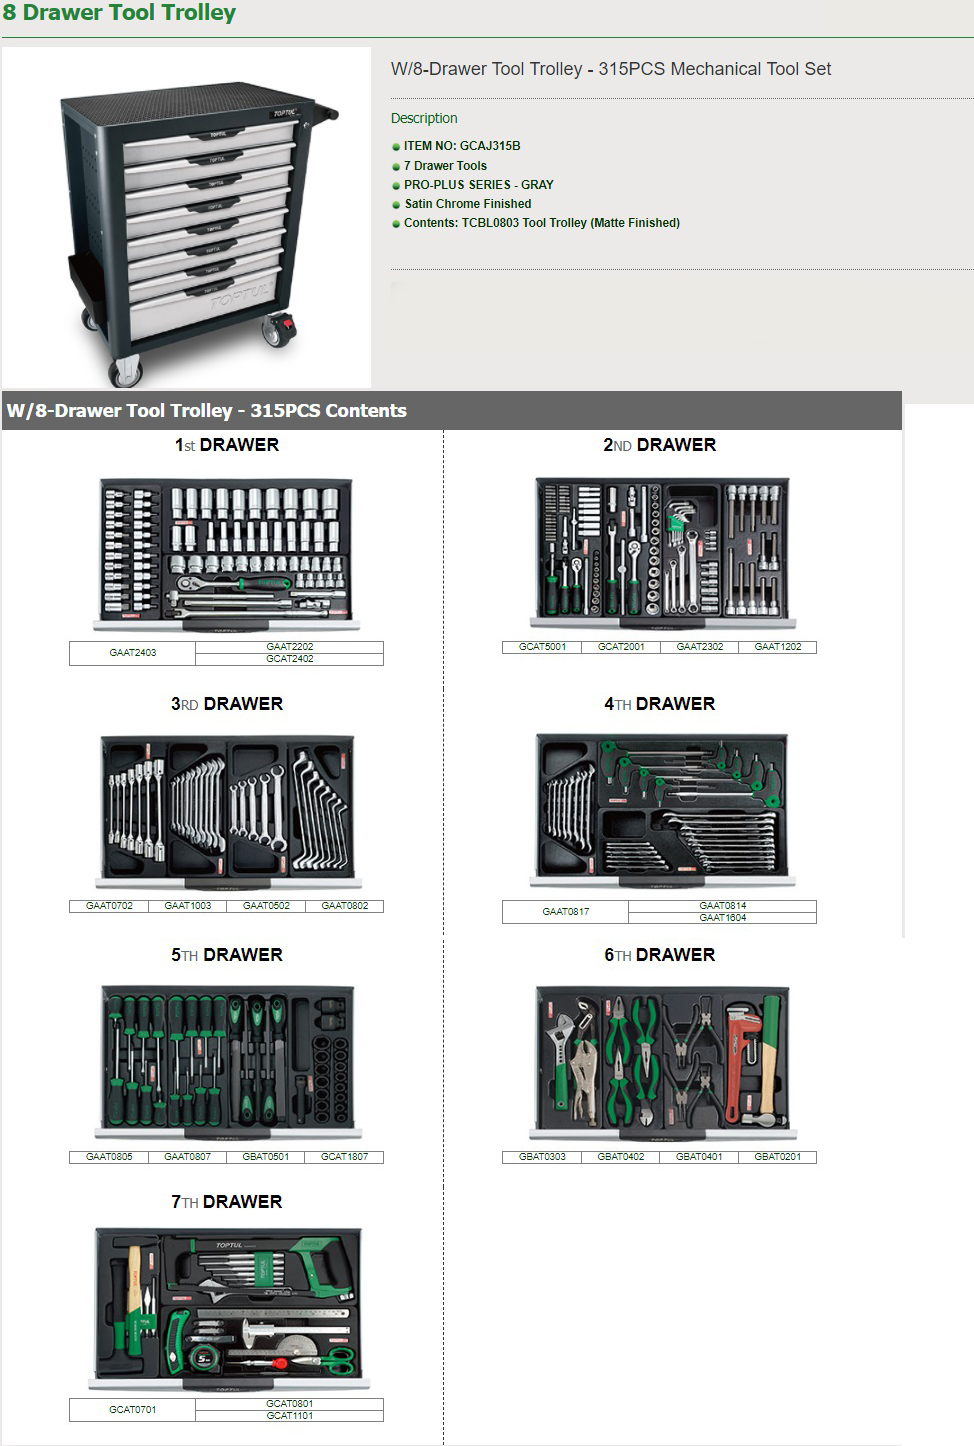Select part code GAAT2403
This screenshot has height=1446, width=974.
coord(132,653)
